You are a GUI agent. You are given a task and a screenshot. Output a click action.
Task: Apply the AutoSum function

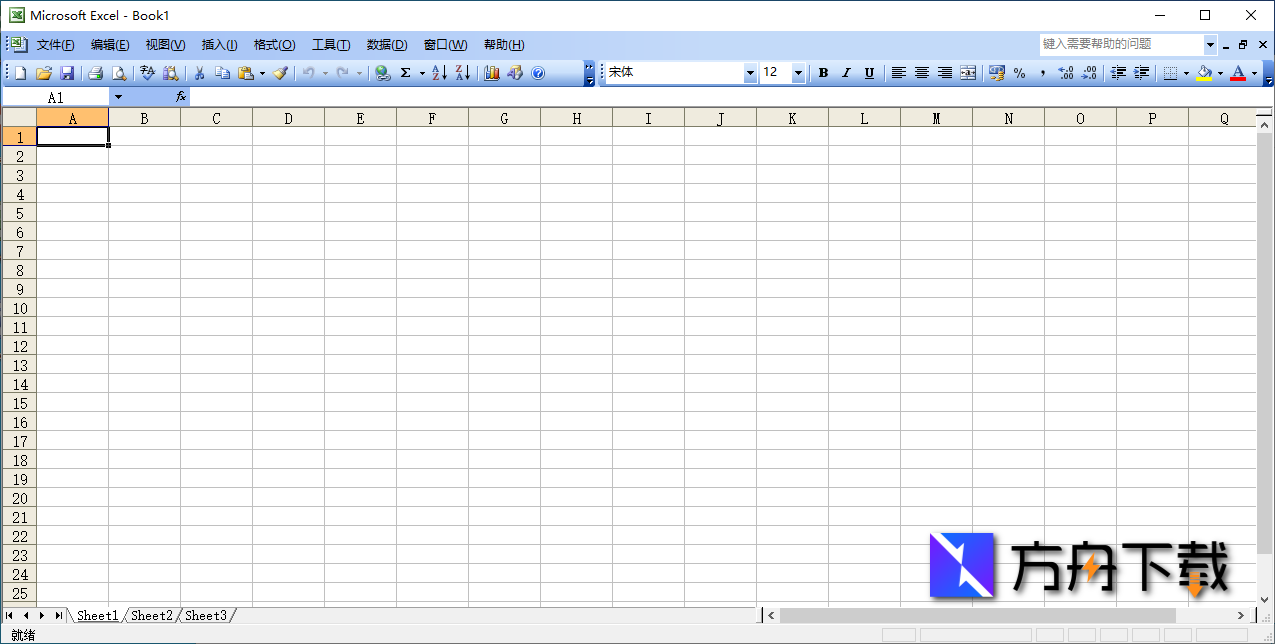coord(406,72)
